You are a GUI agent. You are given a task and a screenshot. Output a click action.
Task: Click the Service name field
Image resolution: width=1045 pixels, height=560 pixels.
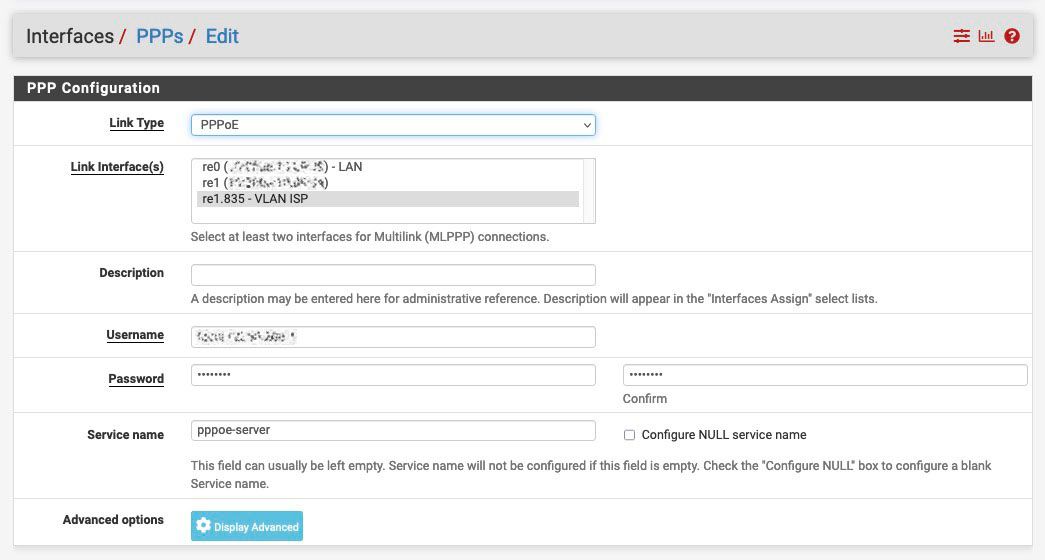click(393, 430)
